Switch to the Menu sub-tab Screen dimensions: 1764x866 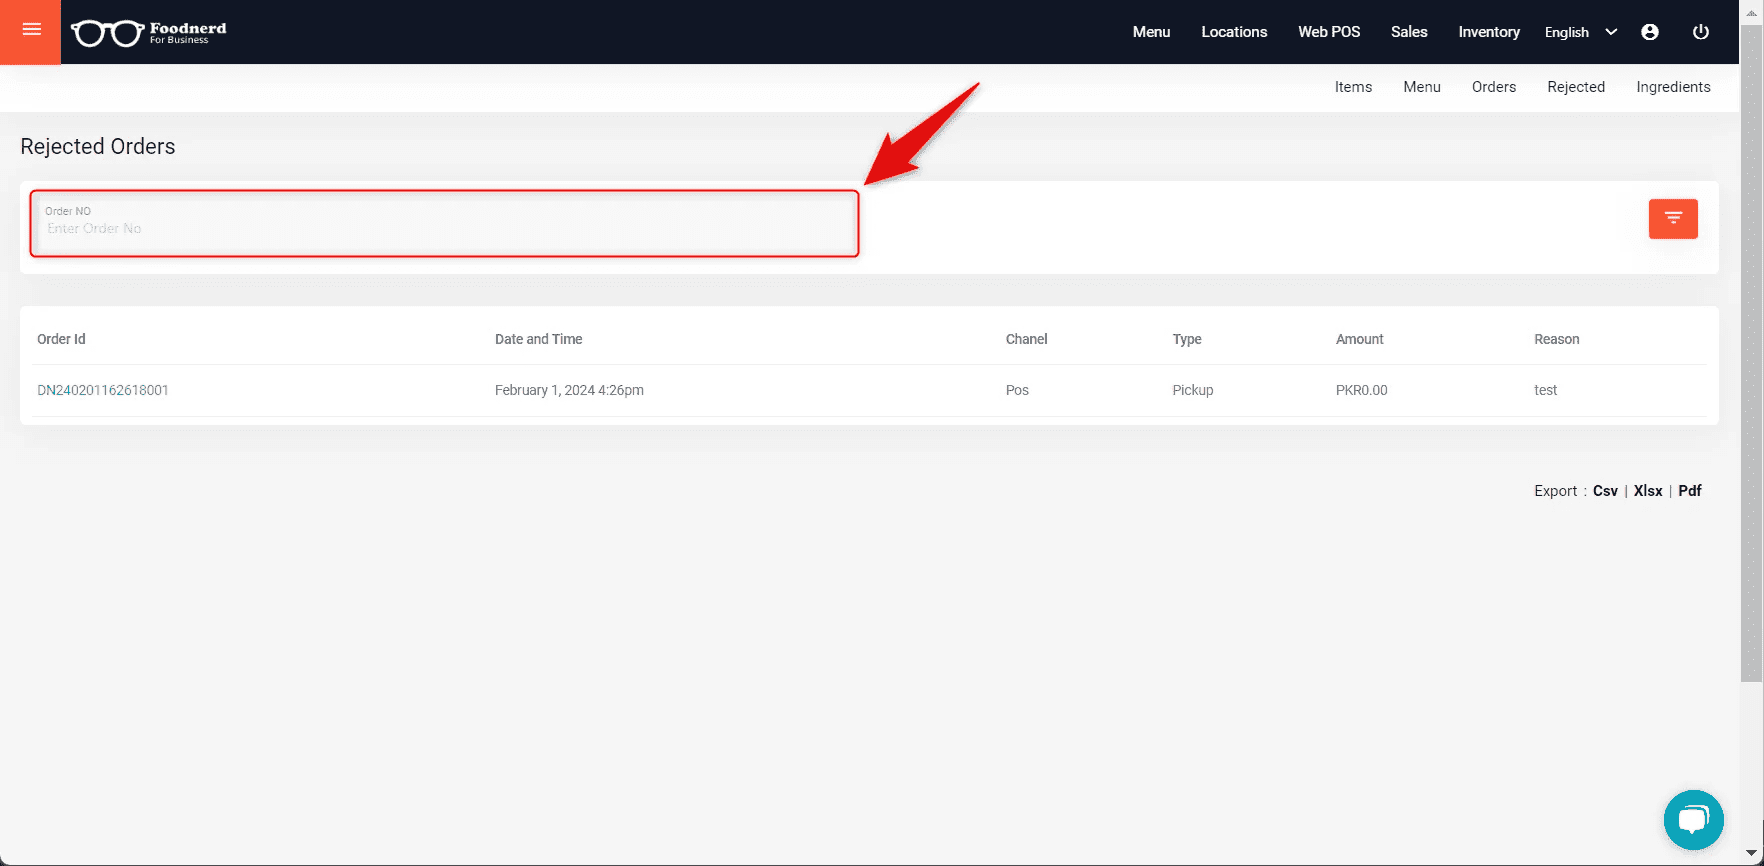(x=1422, y=87)
